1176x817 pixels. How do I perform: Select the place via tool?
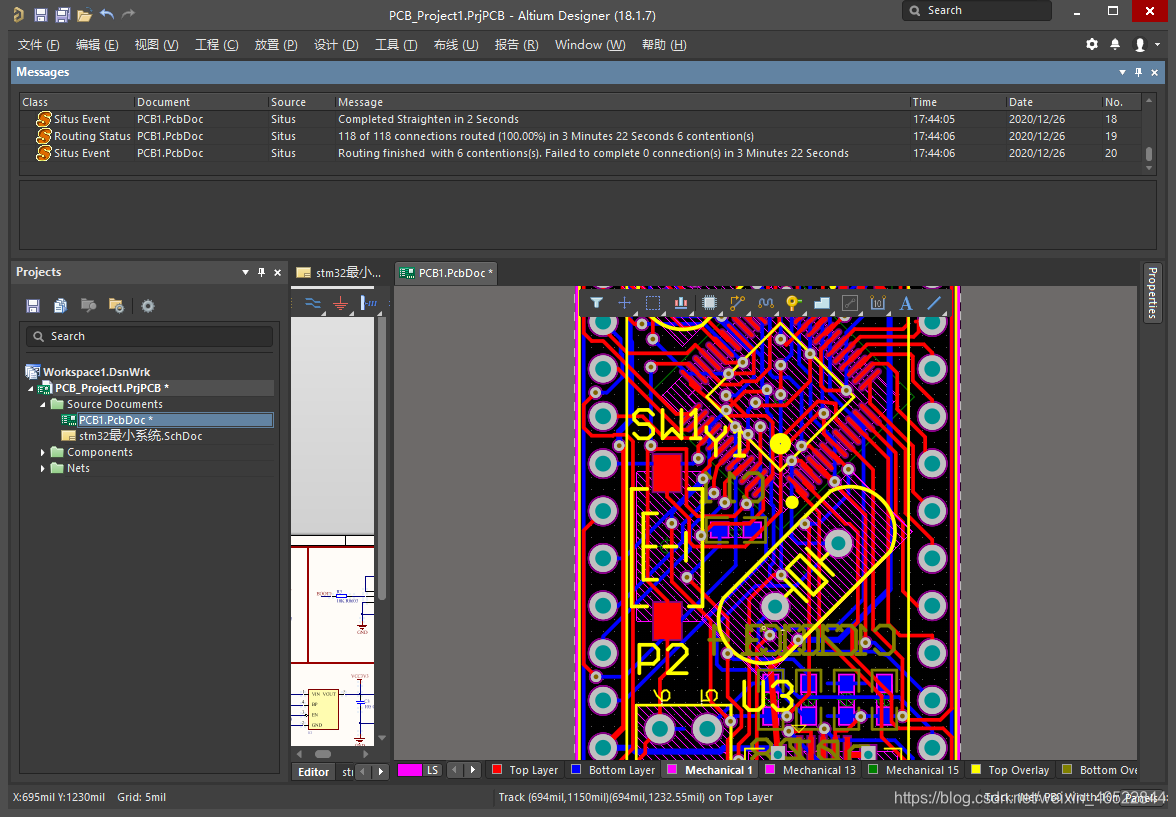coord(794,303)
